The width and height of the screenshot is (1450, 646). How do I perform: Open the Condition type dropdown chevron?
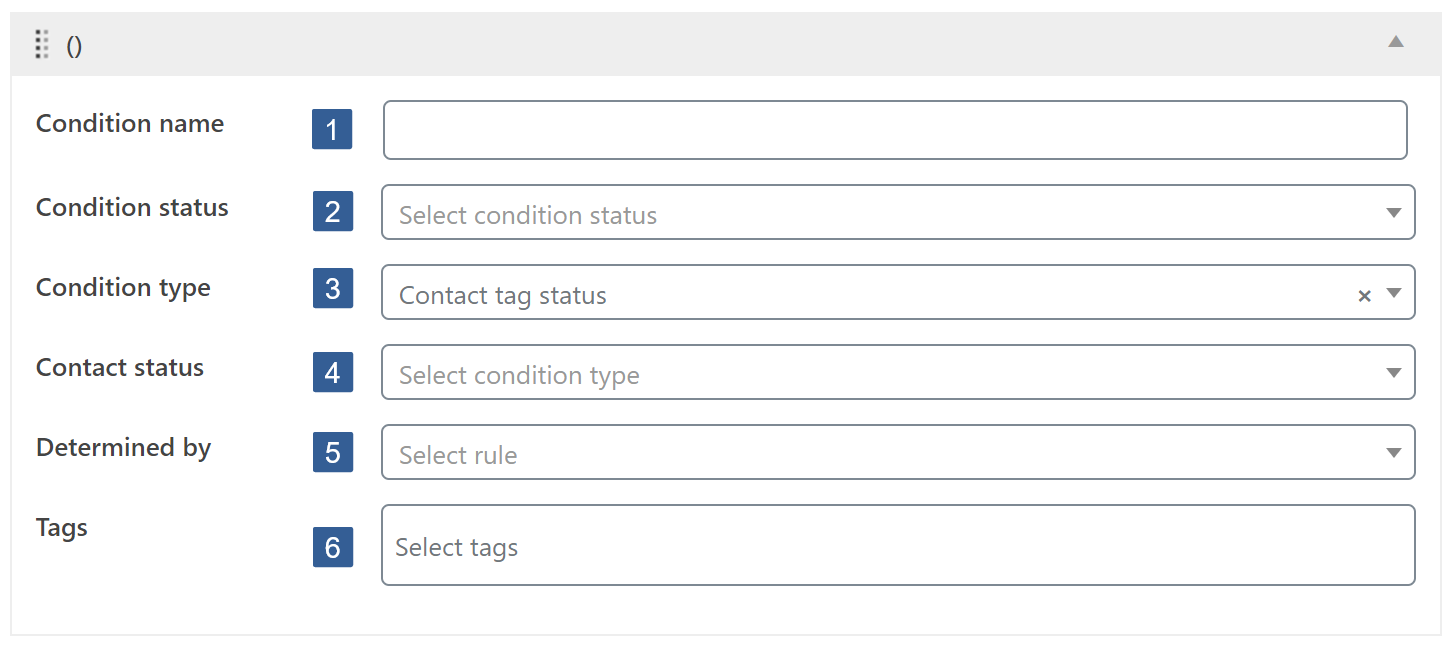point(1394,292)
